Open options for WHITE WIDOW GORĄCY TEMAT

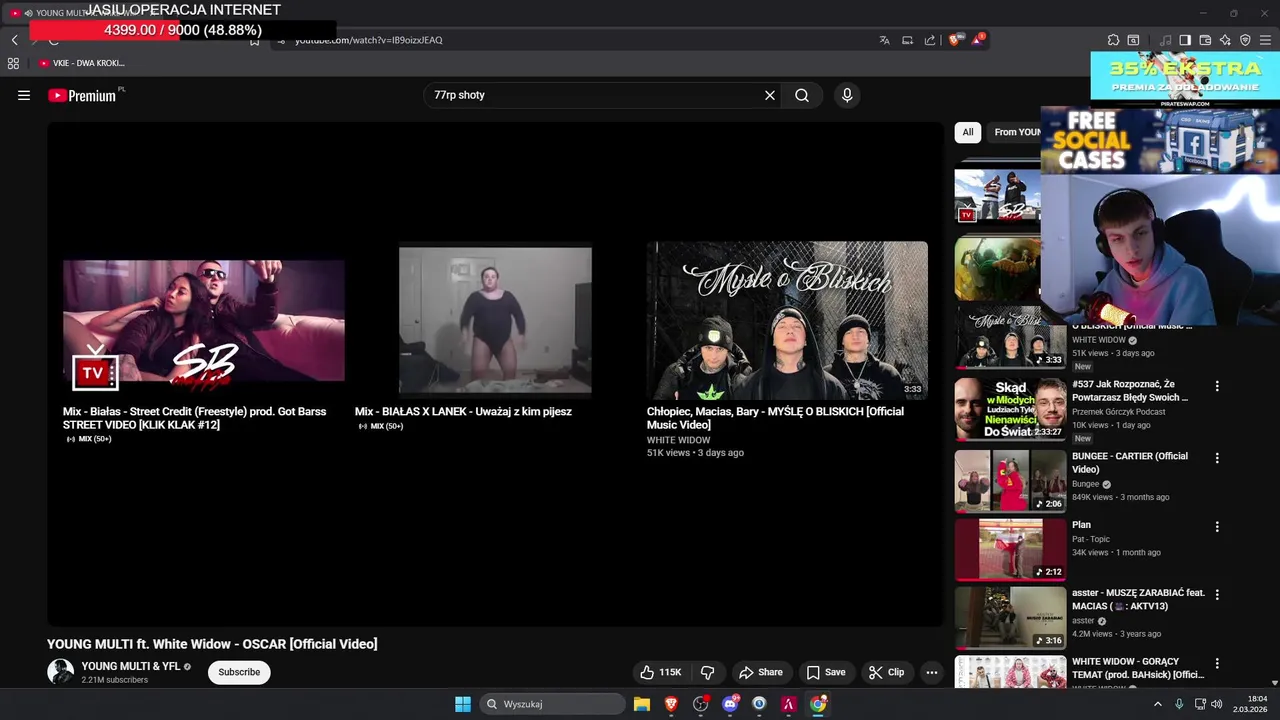click(x=1217, y=664)
